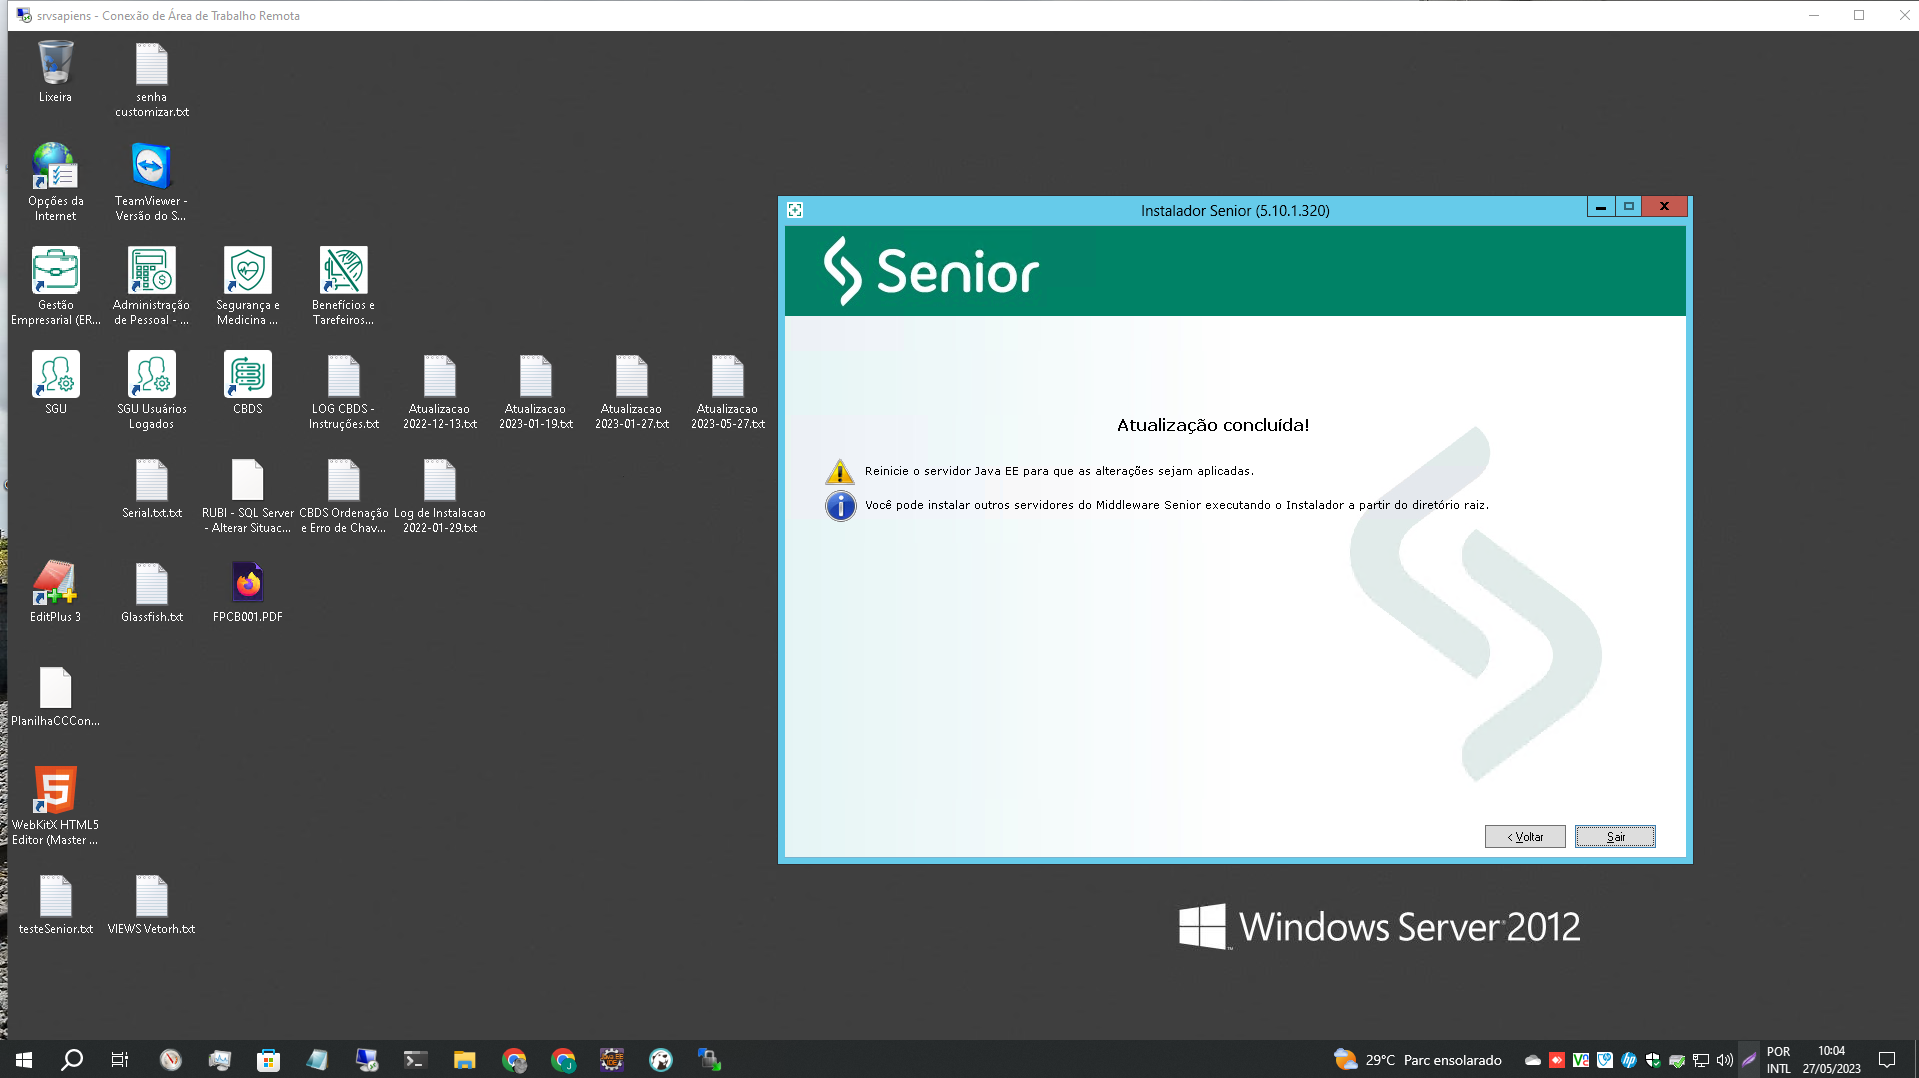Open the Gestão Empresarial (ERP) shortcut
This screenshot has height=1078, width=1919.
coord(56,287)
